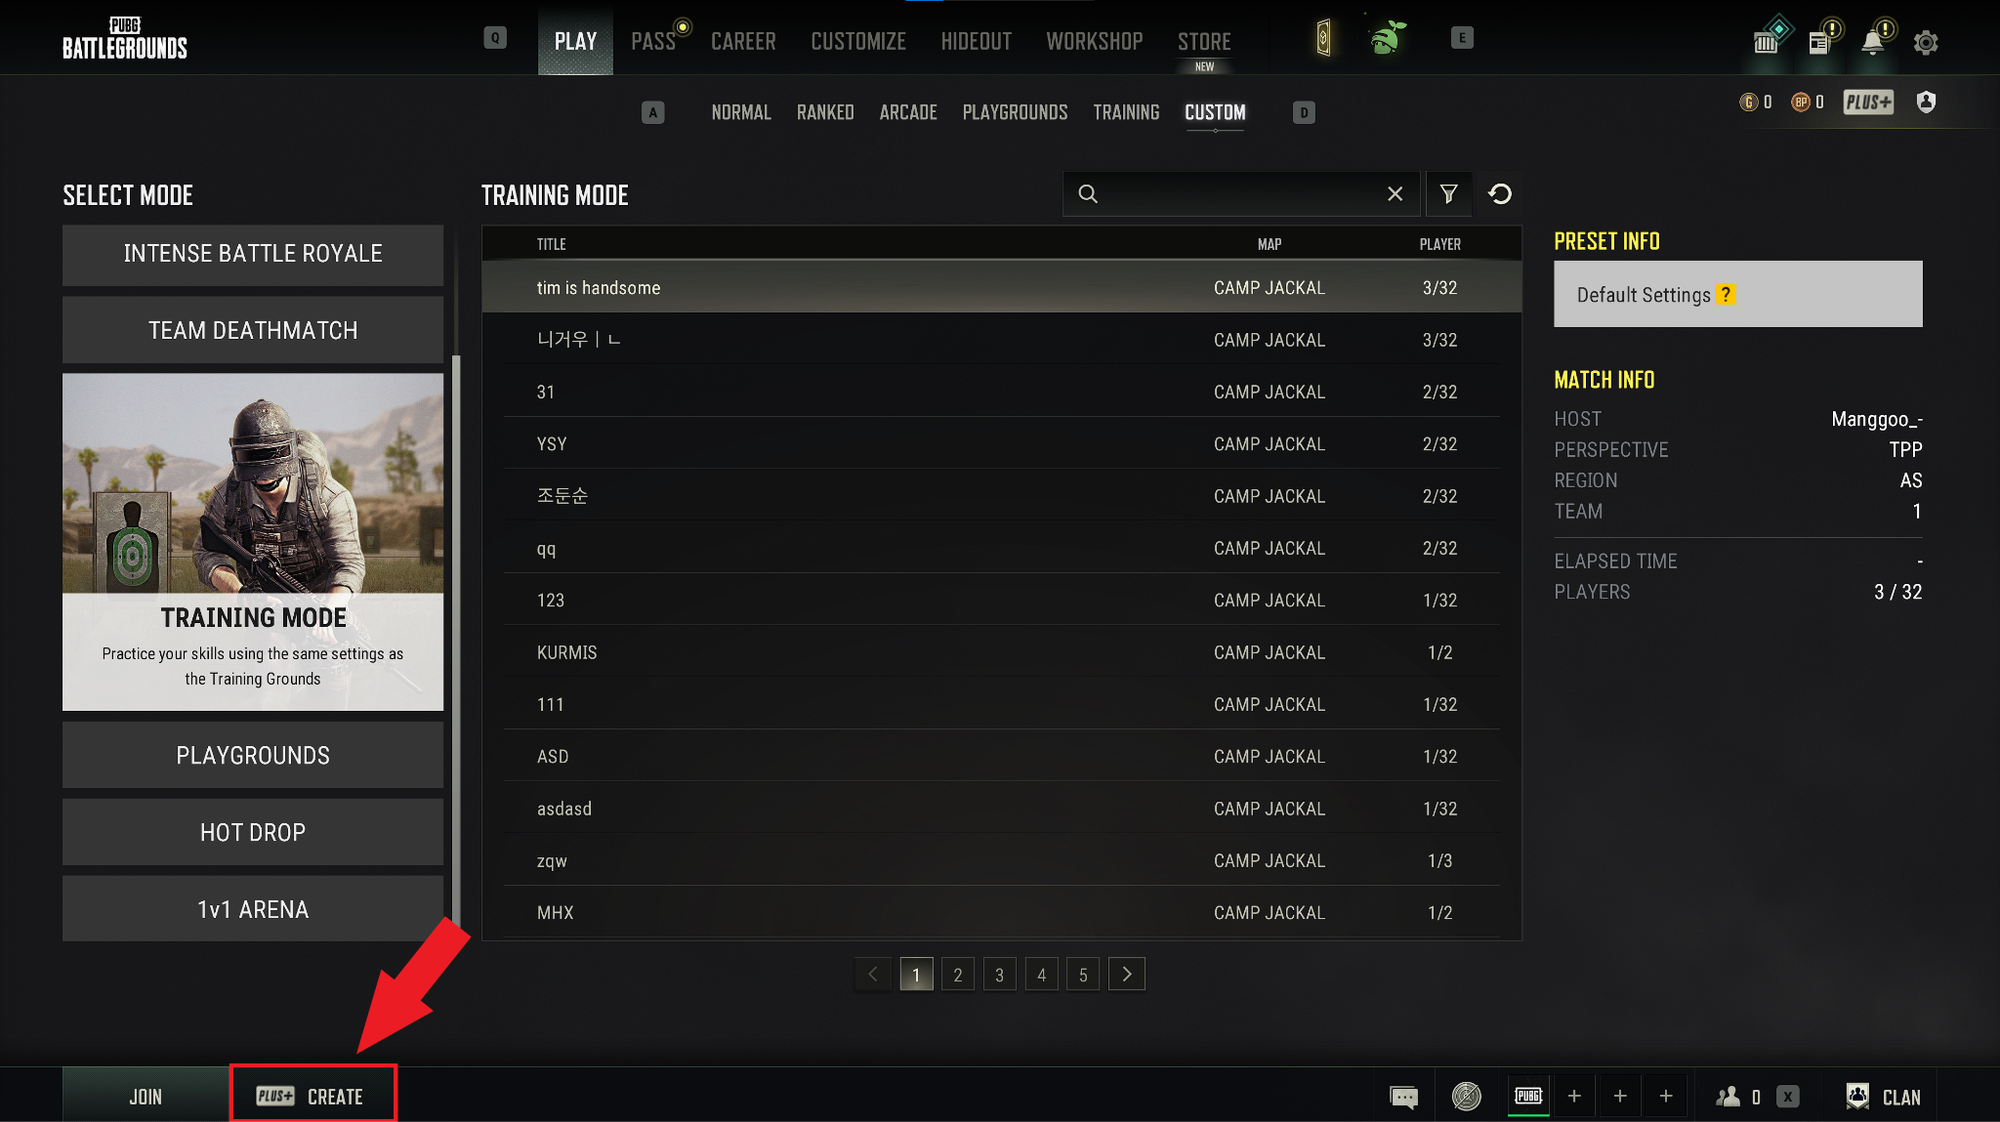Image resolution: width=2000 pixels, height=1122 pixels.
Task: Open the CUSTOMIZE tab
Action: 858,41
